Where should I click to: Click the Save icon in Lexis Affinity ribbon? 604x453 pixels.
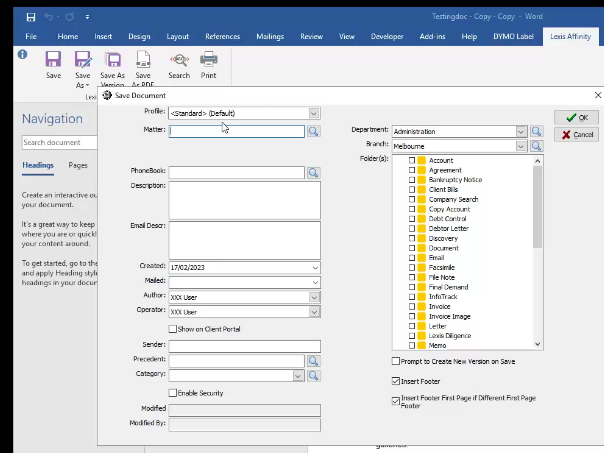pyautogui.click(x=53, y=61)
